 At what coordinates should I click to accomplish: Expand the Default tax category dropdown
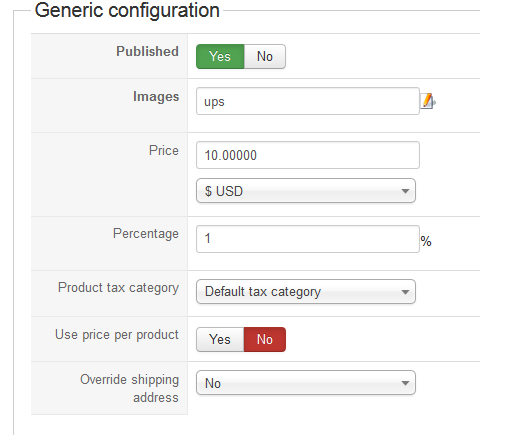pos(306,292)
